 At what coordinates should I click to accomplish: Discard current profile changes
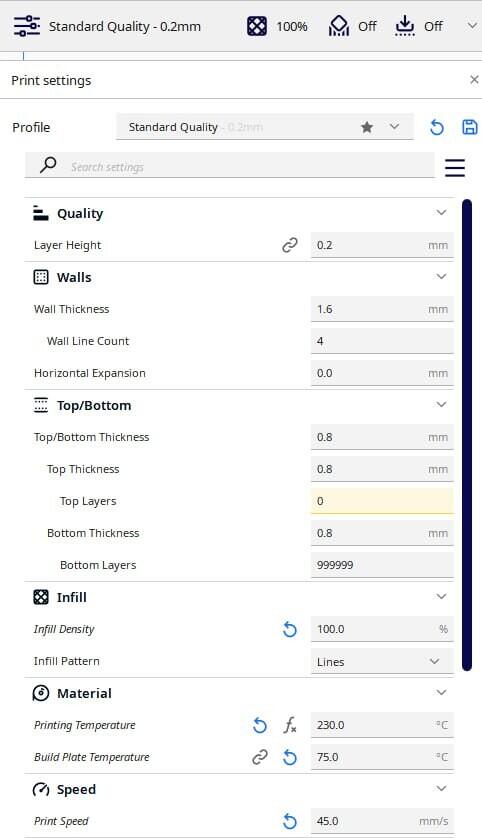coord(437,127)
